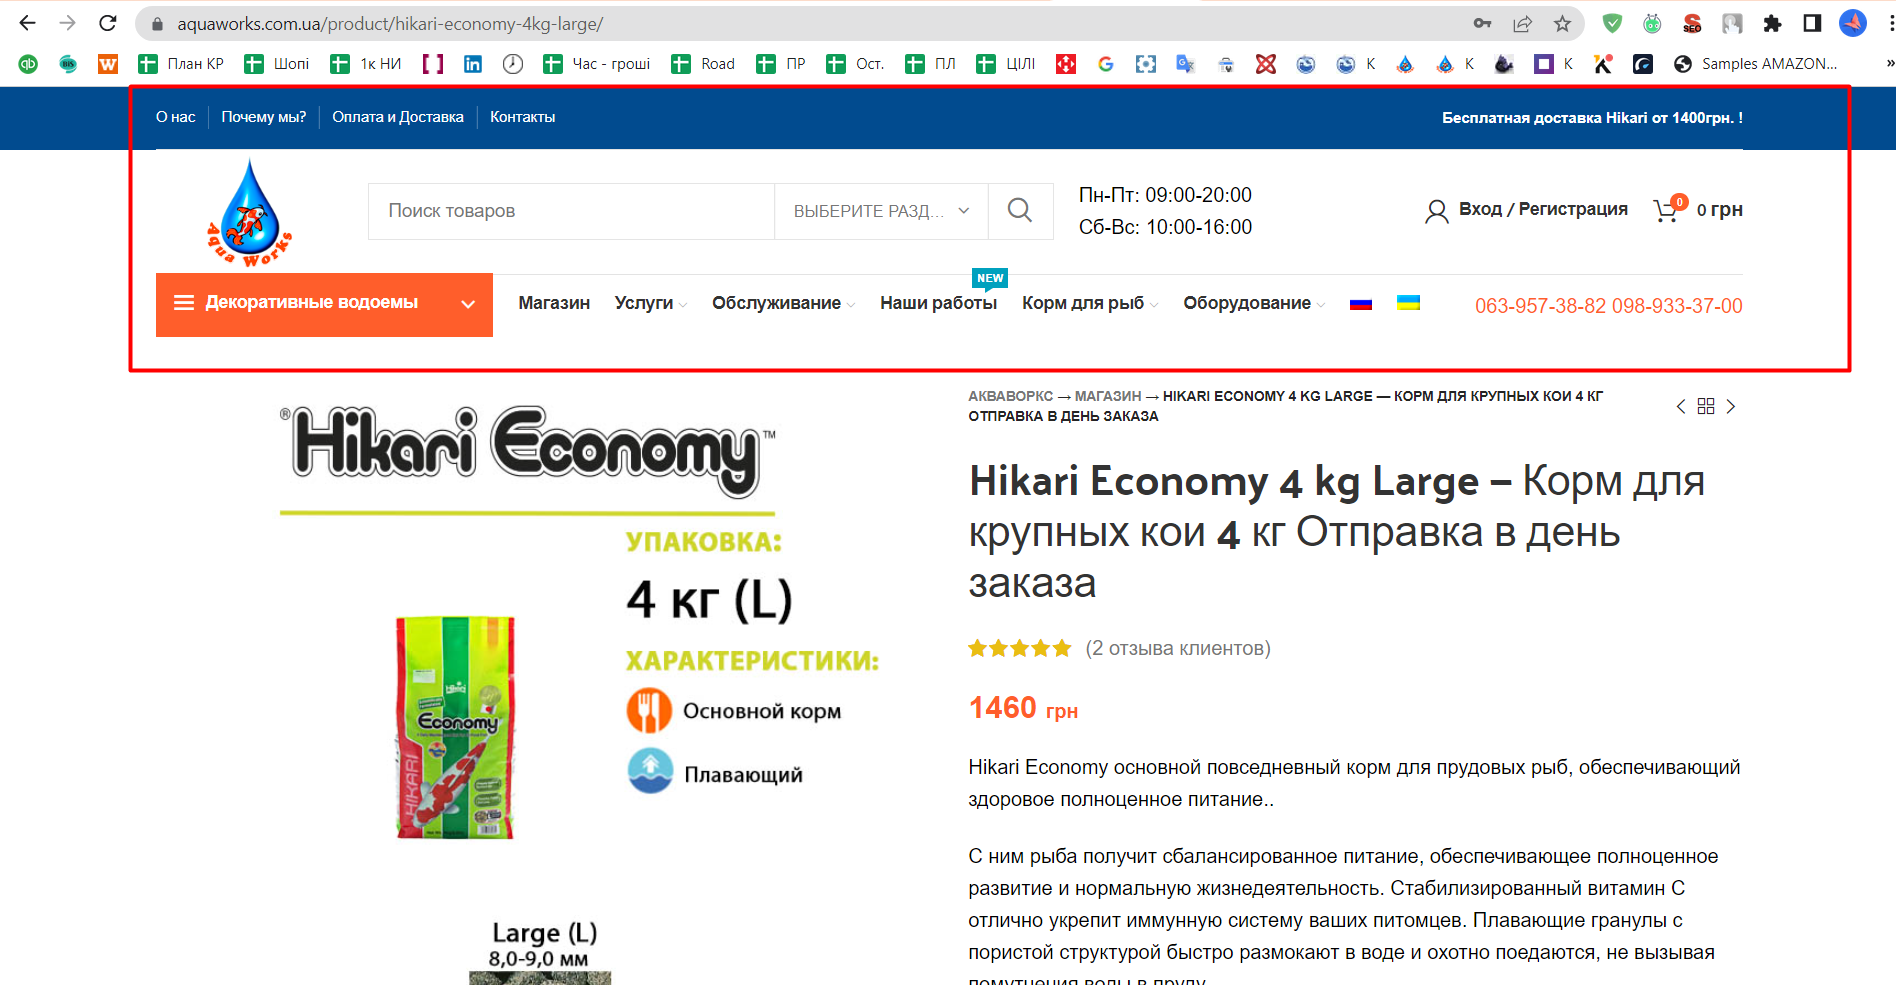This screenshot has height=985, width=1896.
Task: Open the product grid view icon
Action: coord(1706,406)
